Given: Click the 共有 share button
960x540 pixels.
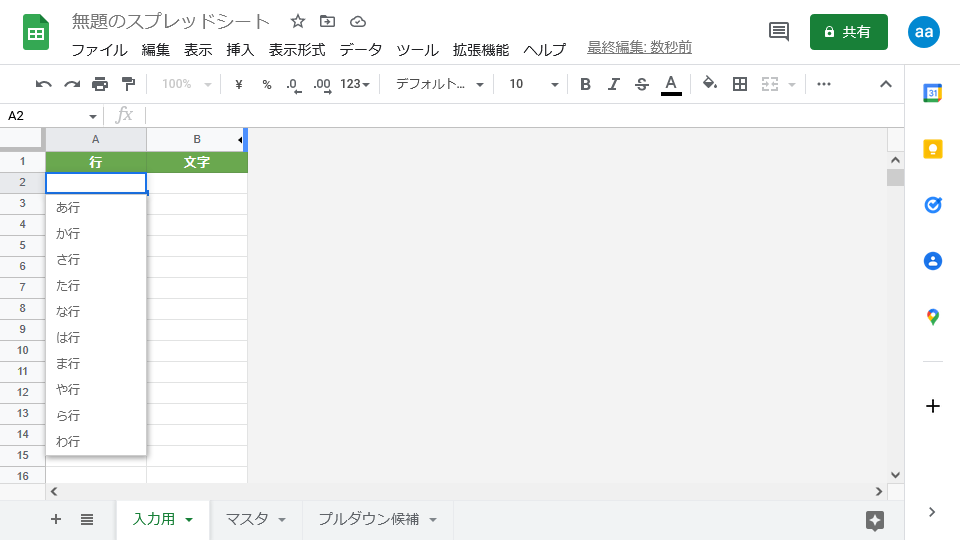Looking at the screenshot, I should click(849, 32).
